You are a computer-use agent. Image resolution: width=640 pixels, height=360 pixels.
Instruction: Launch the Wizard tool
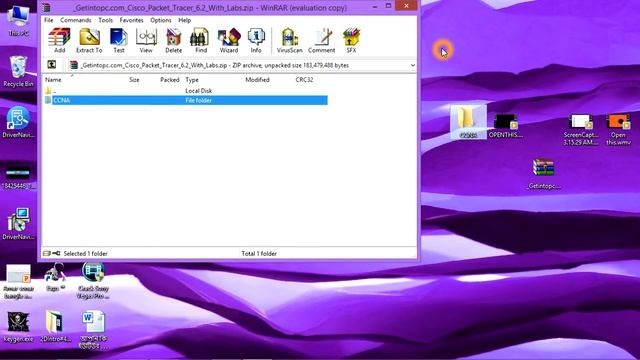click(x=229, y=40)
